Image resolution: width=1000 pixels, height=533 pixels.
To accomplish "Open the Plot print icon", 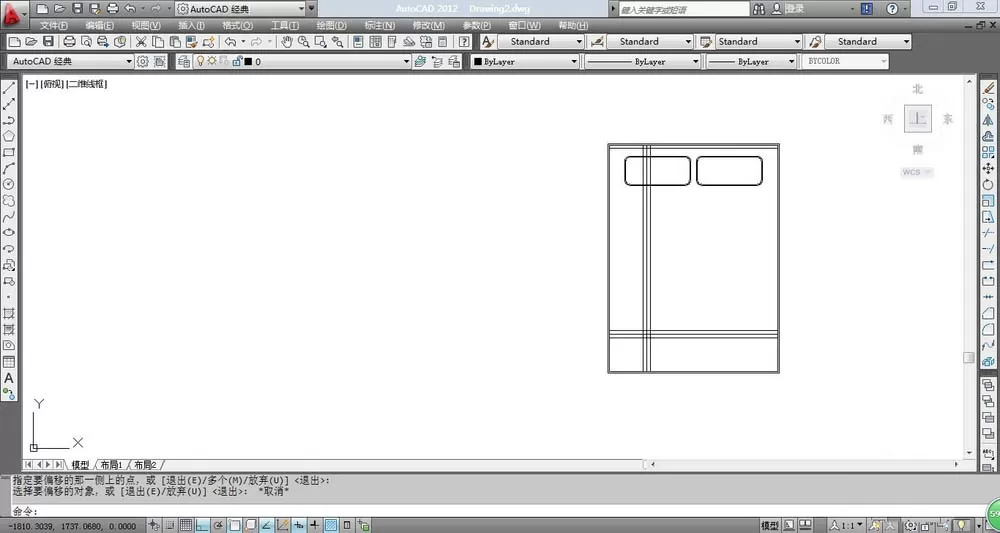I will click(70, 41).
